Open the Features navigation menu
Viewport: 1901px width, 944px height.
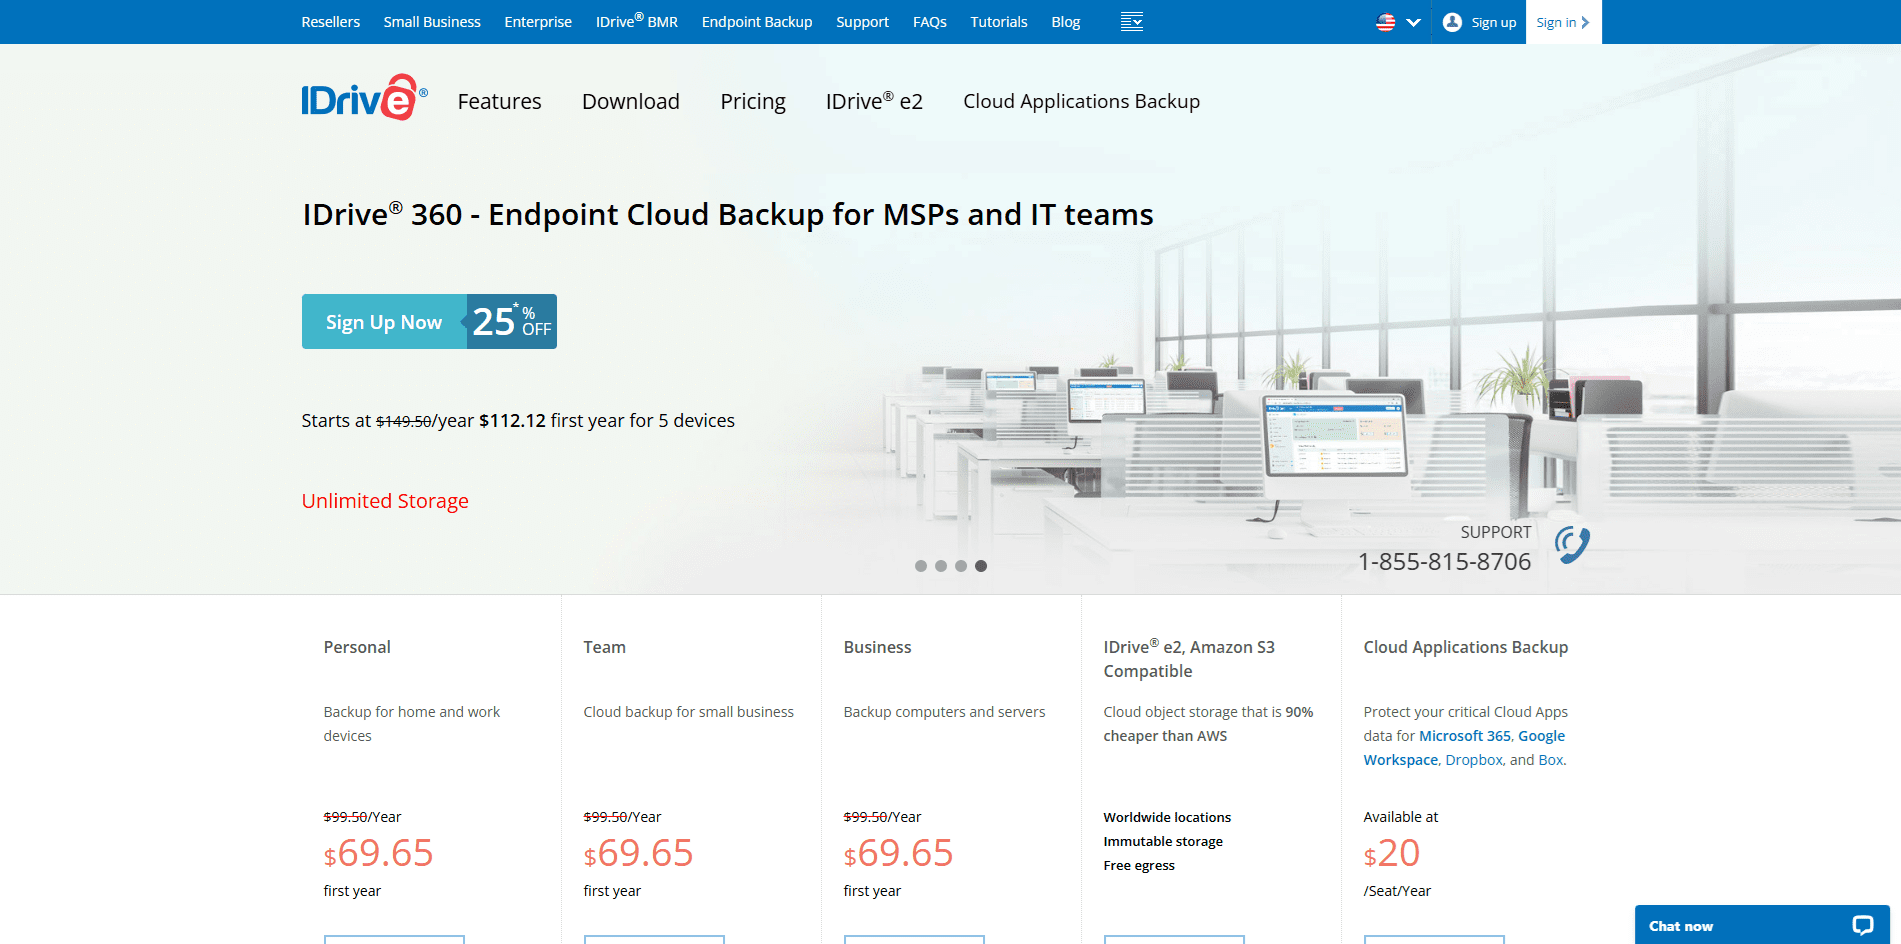(x=499, y=101)
